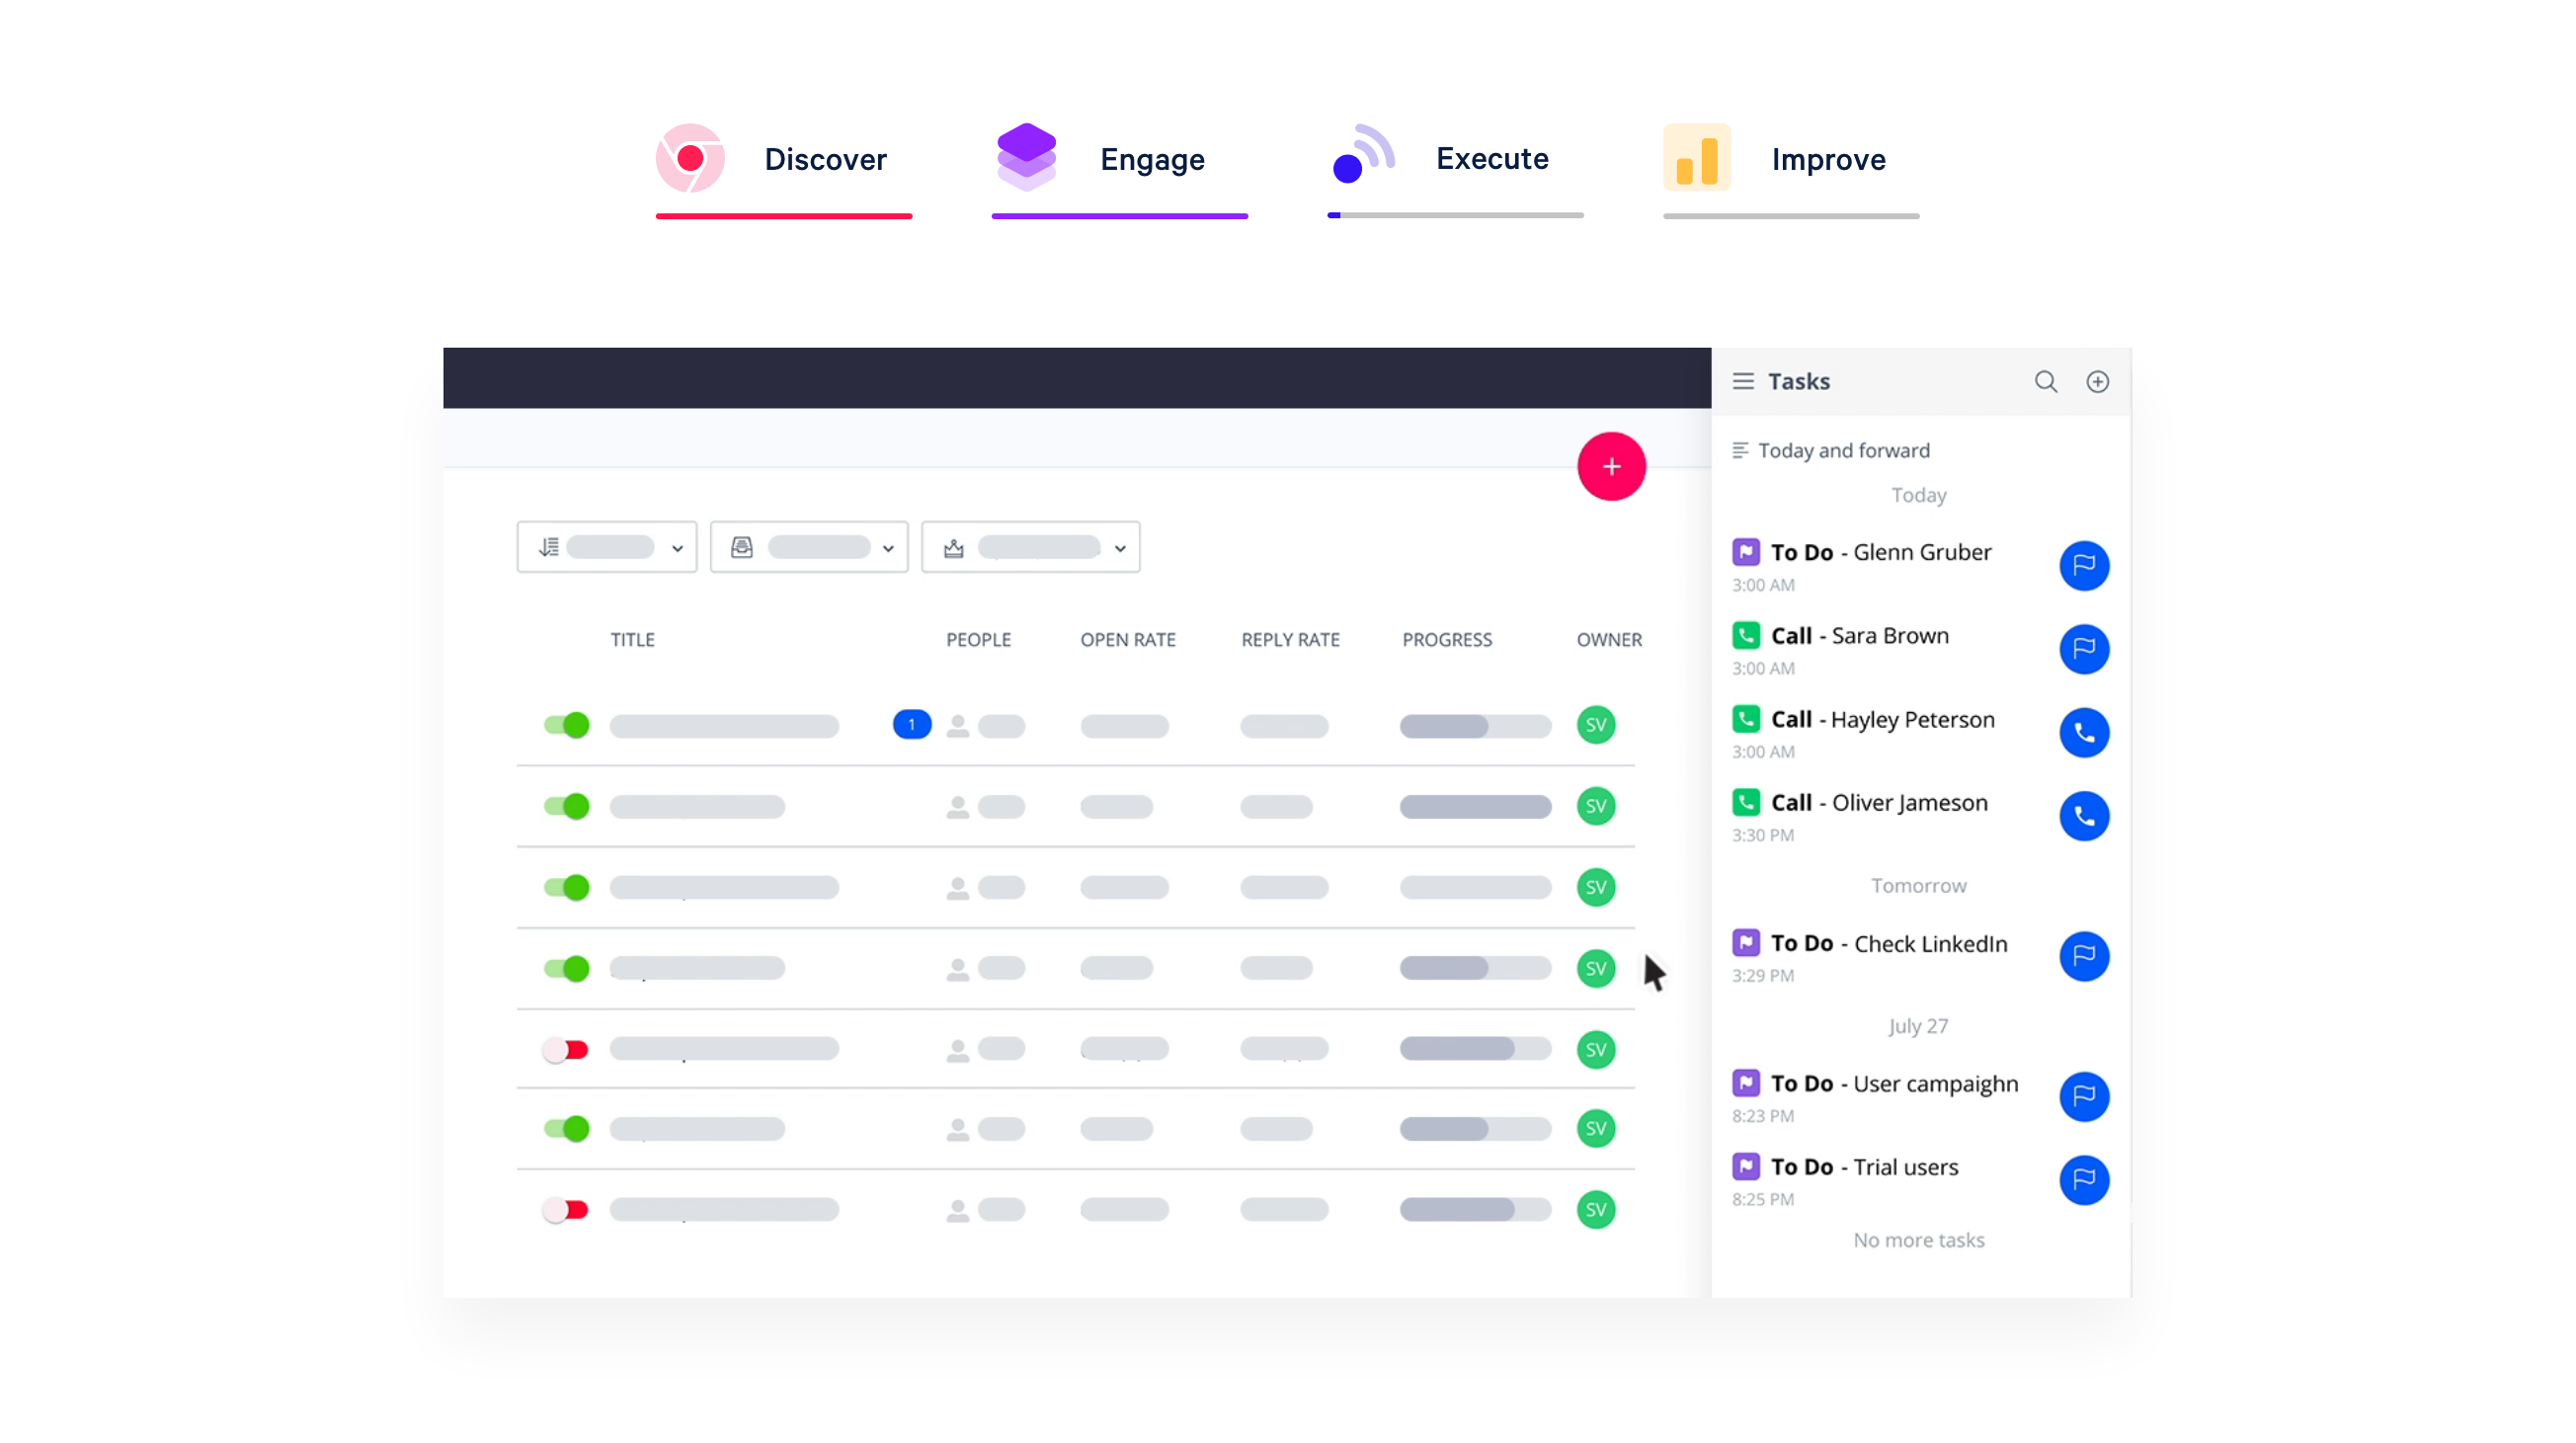Click green phone icon beside Oliver Jameson
The width and height of the screenshot is (2576, 1443).
pyautogui.click(x=1746, y=802)
